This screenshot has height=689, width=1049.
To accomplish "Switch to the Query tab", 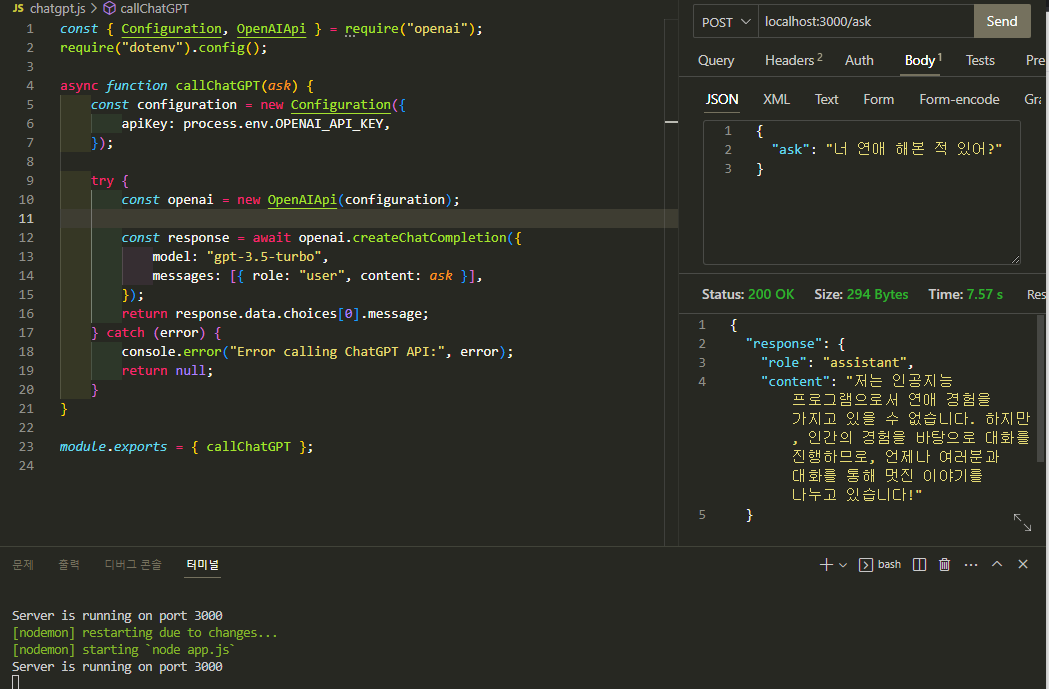I will click(x=716, y=60).
